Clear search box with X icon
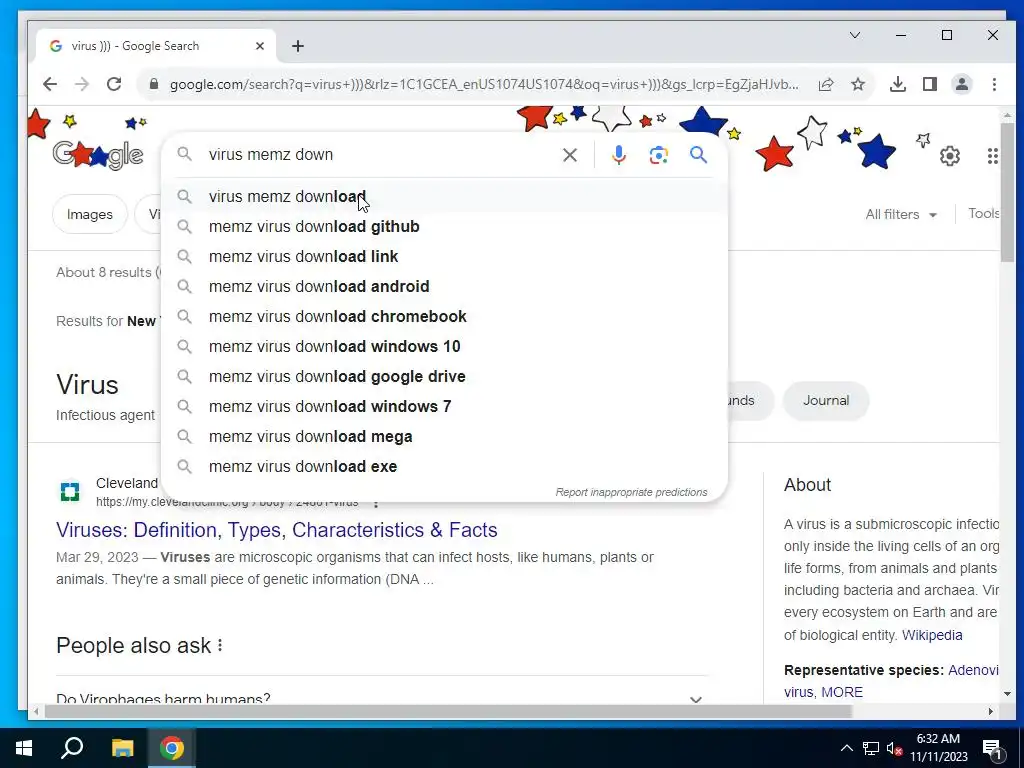This screenshot has height=768, width=1024. click(570, 155)
